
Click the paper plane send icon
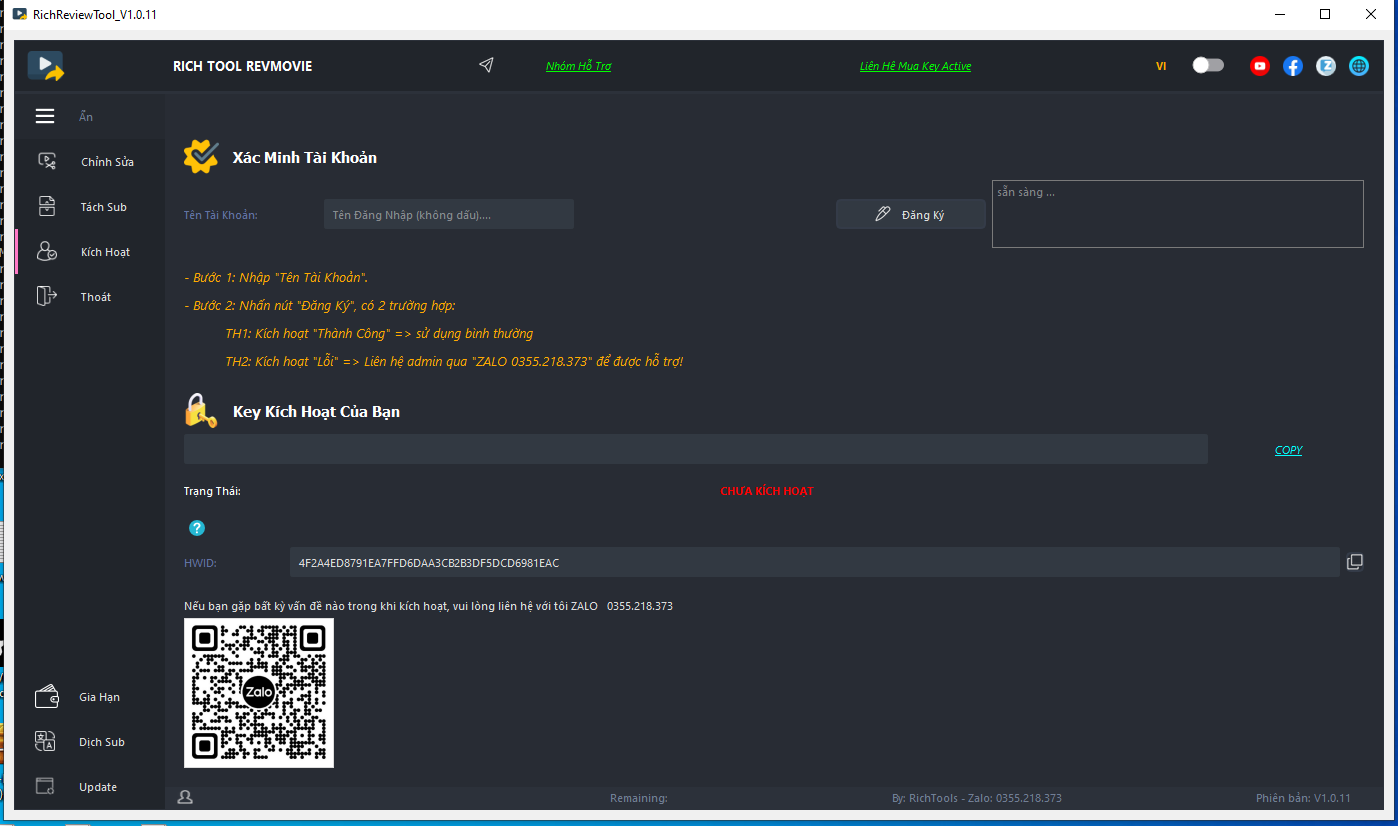486,65
